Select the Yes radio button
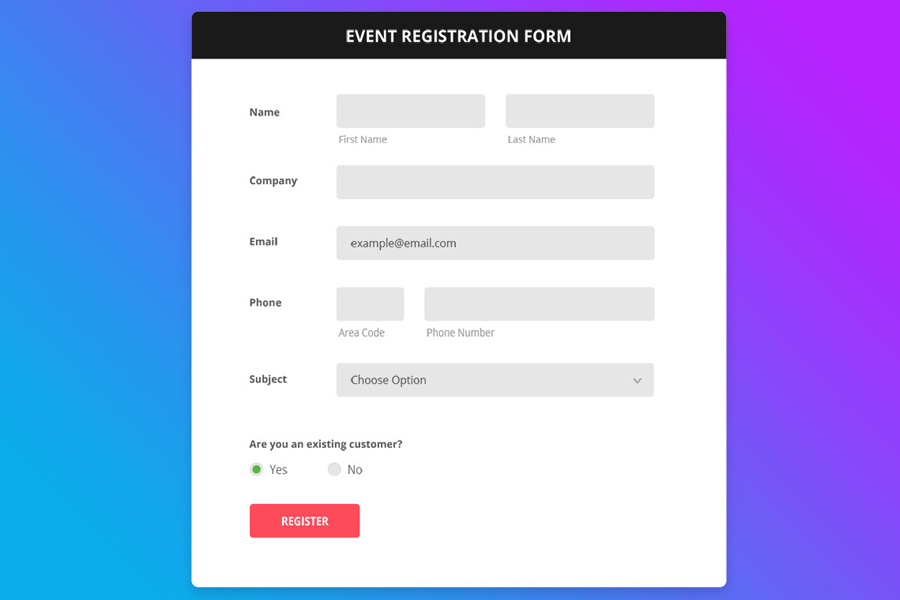Viewport: 900px width, 600px height. click(257, 470)
